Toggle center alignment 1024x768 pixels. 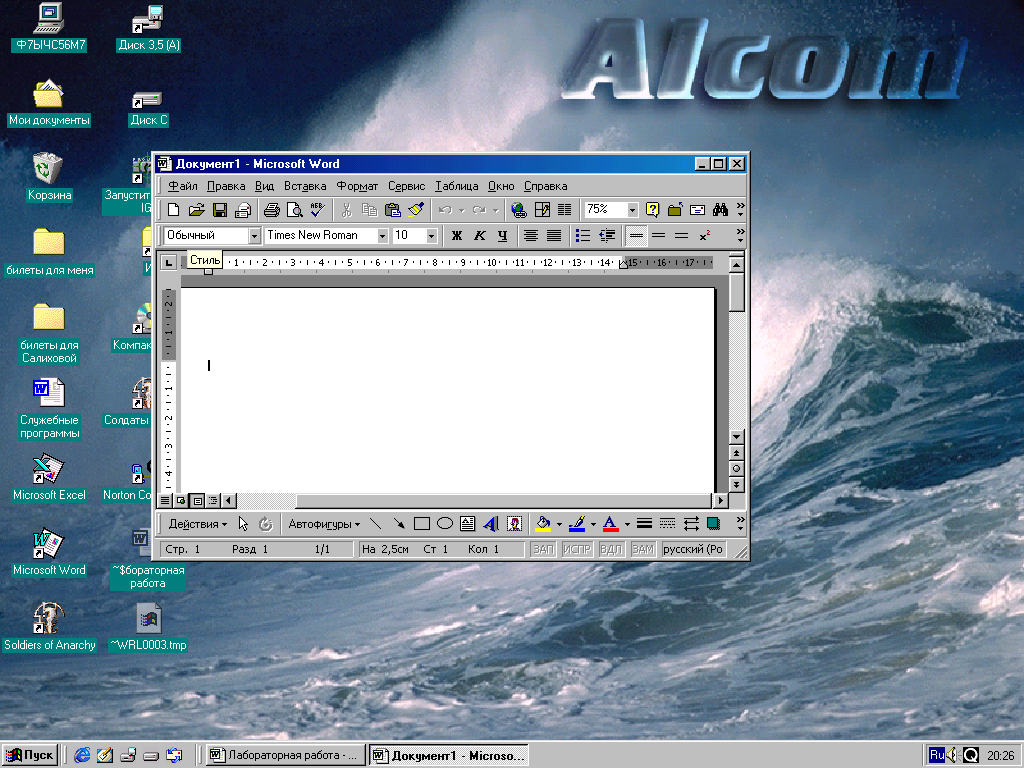530,235
